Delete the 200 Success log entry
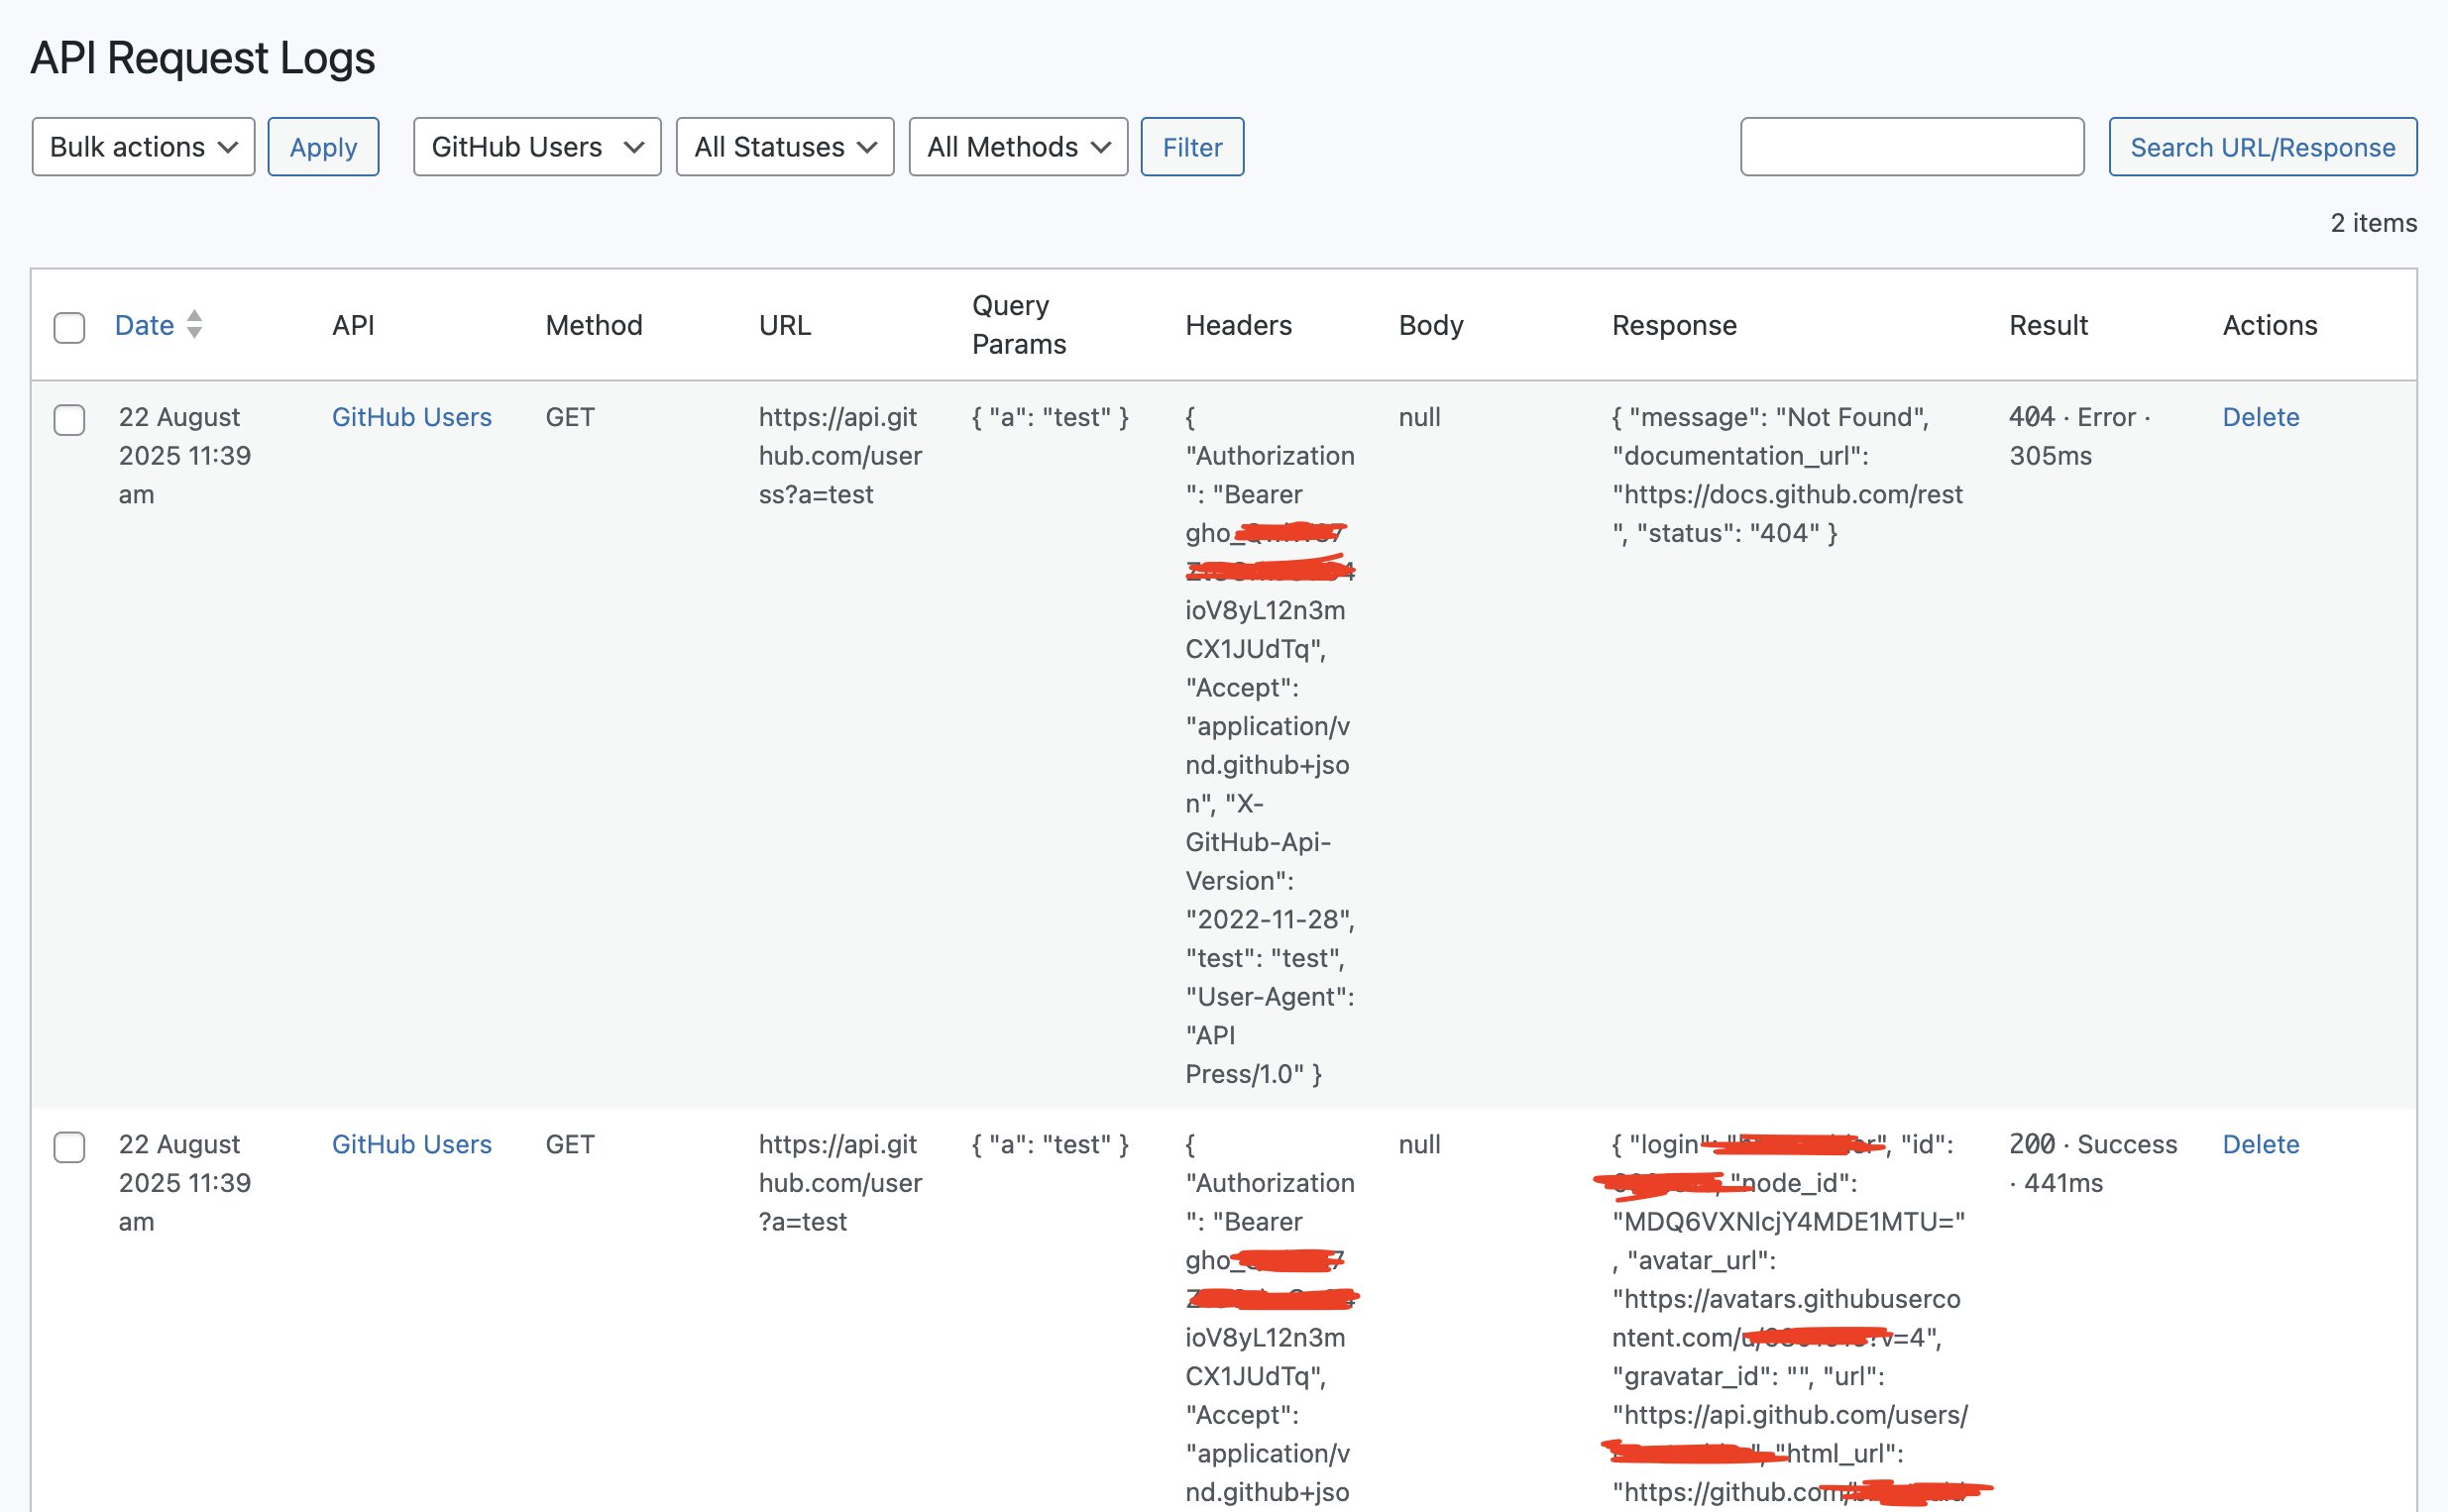Image resolution: width=2448 pixels, height=1512 pixels. coord(2260,1144)
